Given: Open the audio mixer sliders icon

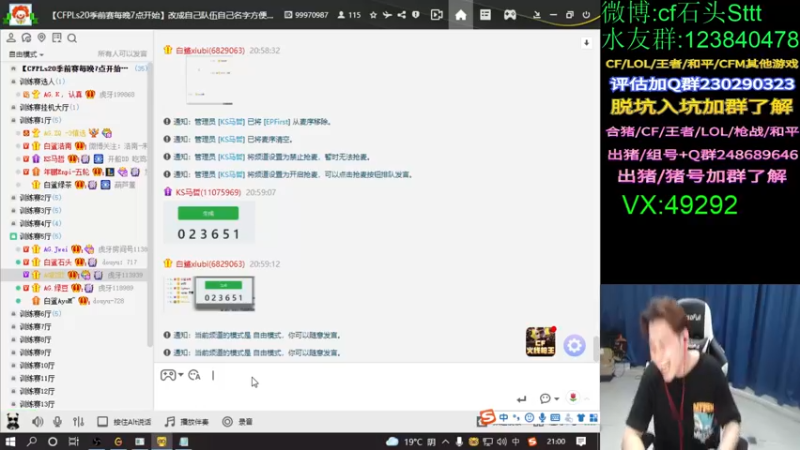Looking at the screenshot, I should (78, 421).
